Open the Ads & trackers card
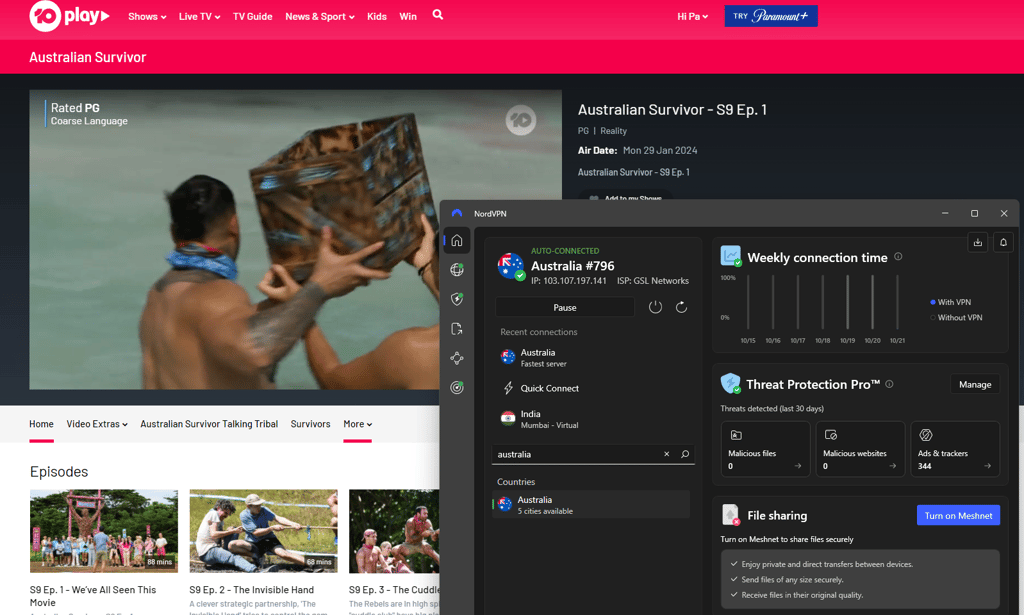The height and width of the screenshot is (615, 1024). pyautogui.click(x=955, y=449)
